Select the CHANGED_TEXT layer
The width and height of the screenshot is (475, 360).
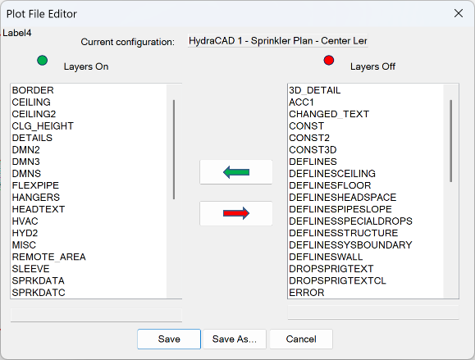[x=366, y=114]
